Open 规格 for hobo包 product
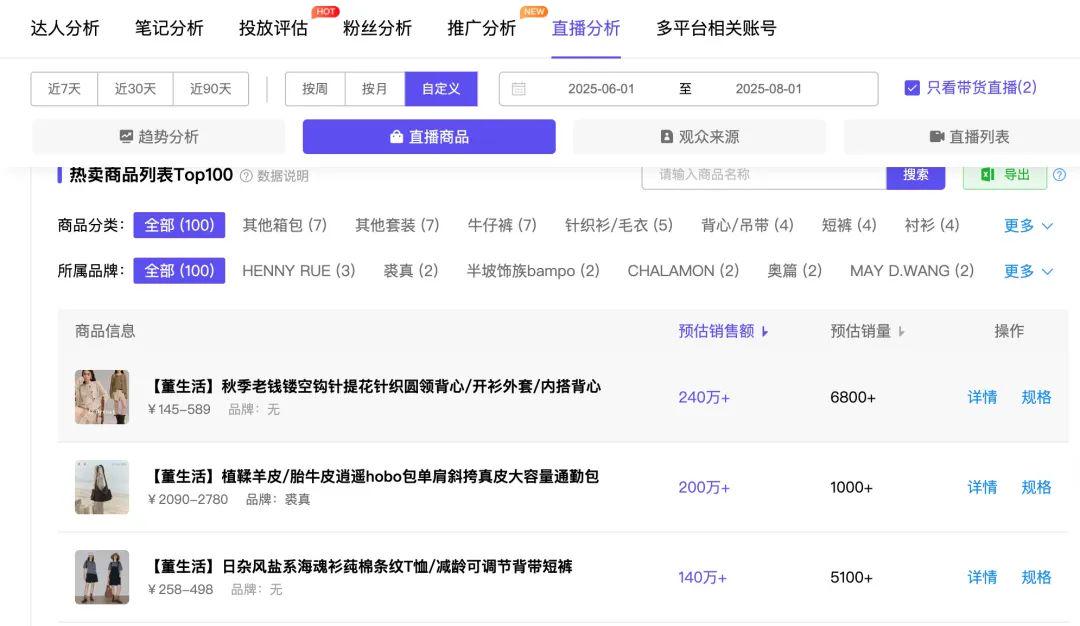Viewport: 1080px width, 626px height. coord(1036,488)
